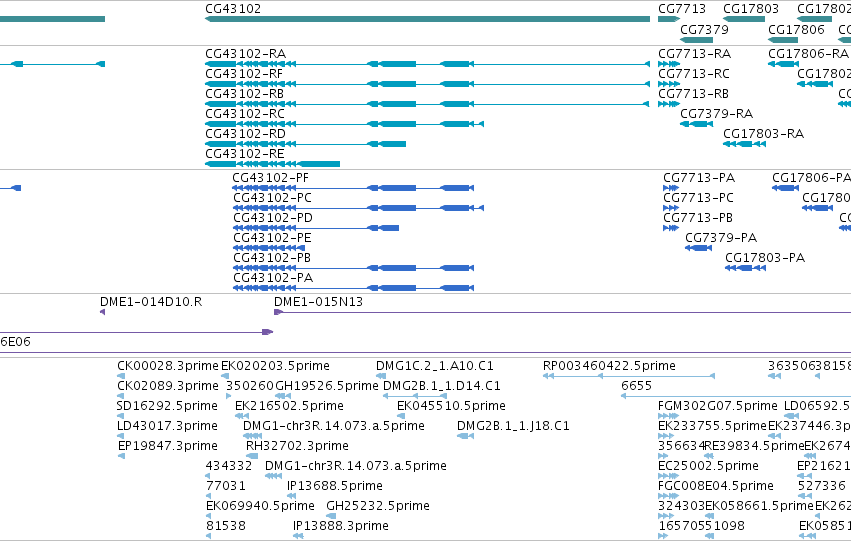Click EST EP19847.3prime

point(168,447)
